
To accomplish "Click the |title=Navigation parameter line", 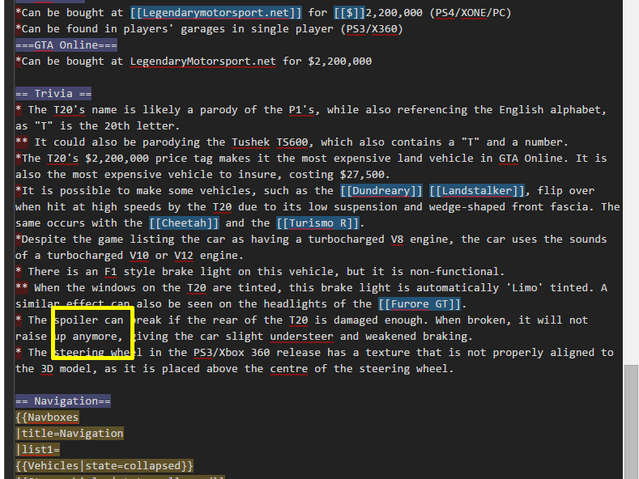I will pyautogui.click(x=69, y=433).
